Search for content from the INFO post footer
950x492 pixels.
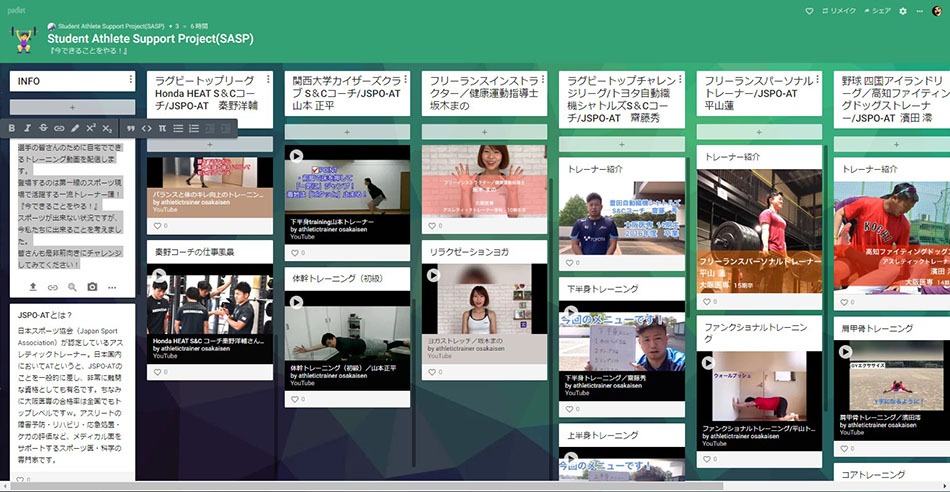[x=72, y=287]
